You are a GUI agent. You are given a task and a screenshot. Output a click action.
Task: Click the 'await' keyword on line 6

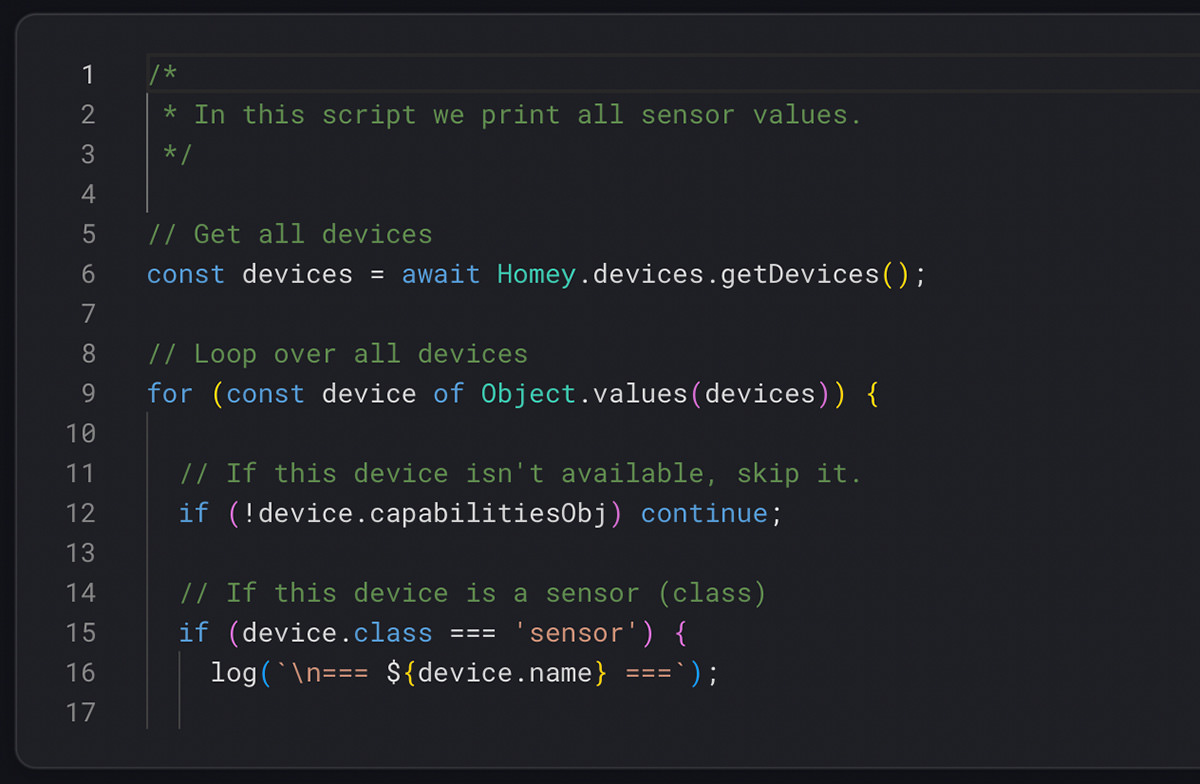pos(441,274)
